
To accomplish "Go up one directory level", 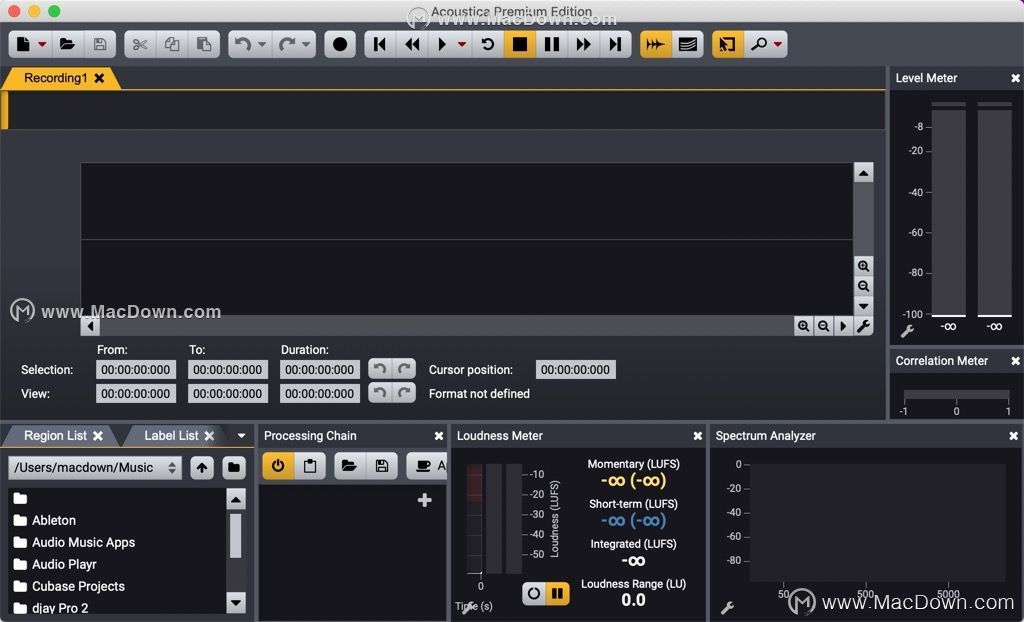I will pos(202,468).
